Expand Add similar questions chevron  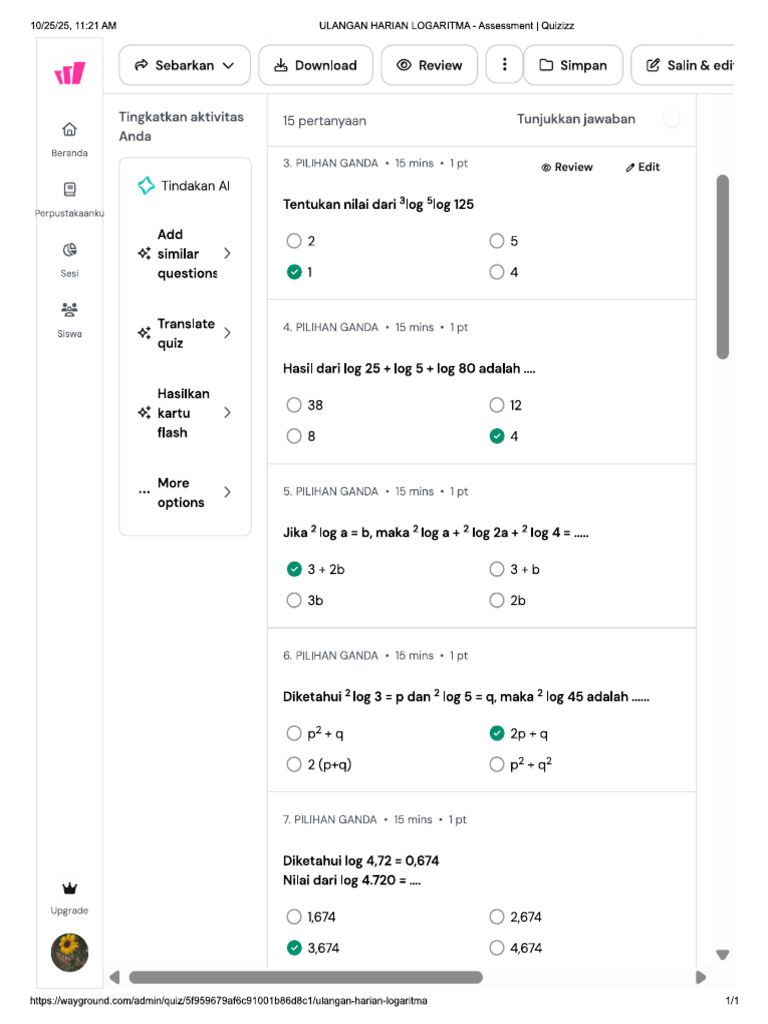227,253
